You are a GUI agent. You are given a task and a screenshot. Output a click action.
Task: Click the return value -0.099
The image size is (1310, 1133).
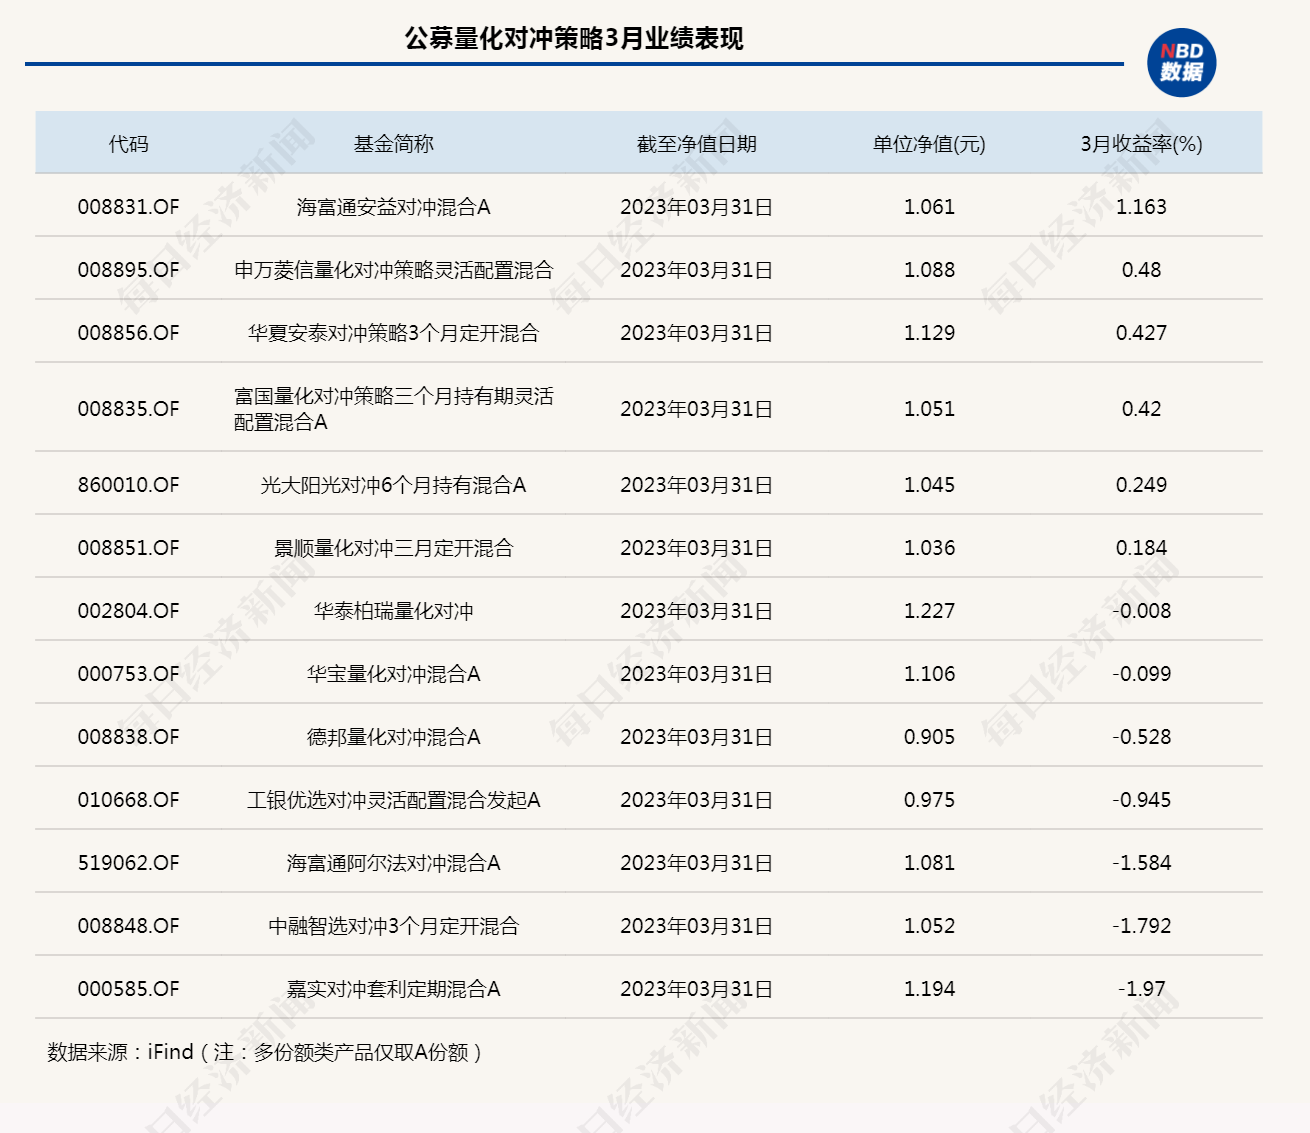pyautogui.click(x=1141, y=674)
